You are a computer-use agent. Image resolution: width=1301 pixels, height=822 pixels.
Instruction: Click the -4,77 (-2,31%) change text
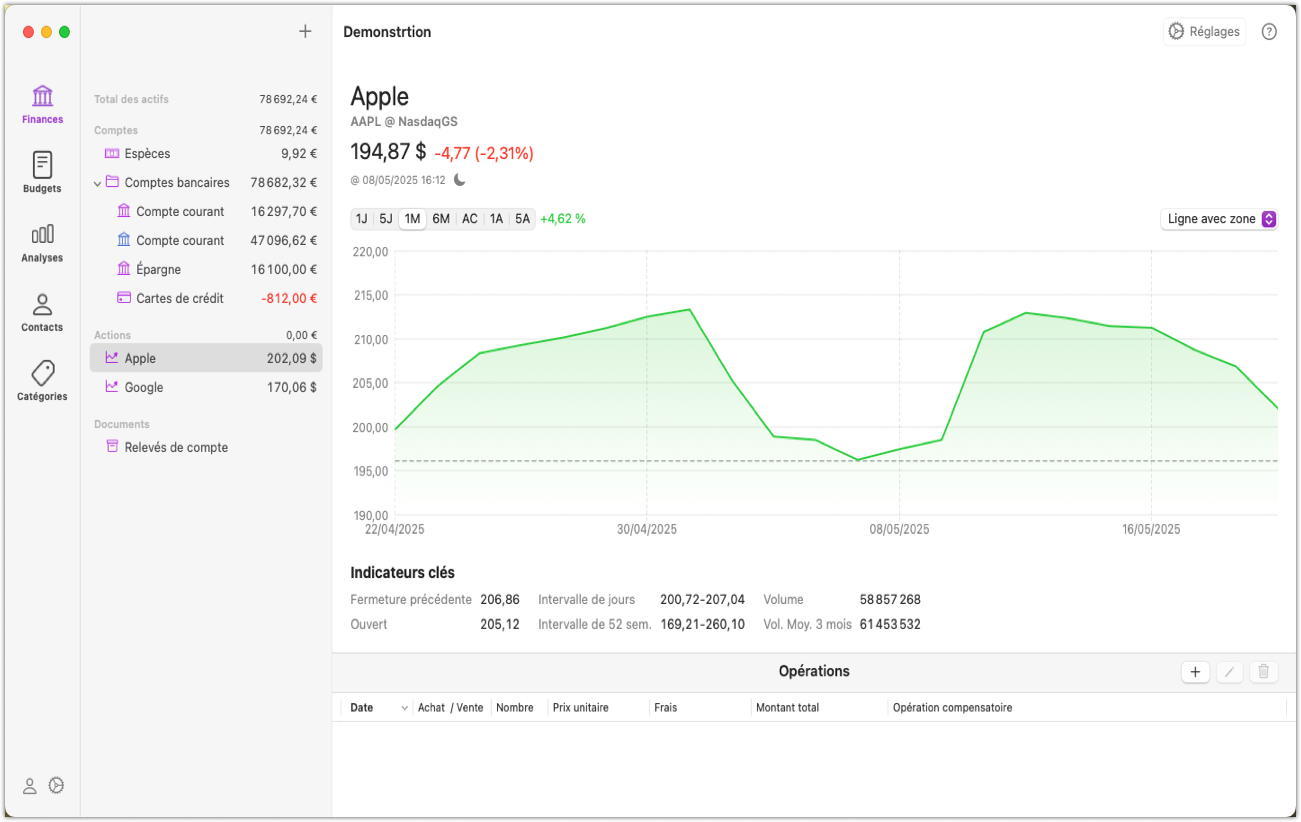(x=484, y=153)
